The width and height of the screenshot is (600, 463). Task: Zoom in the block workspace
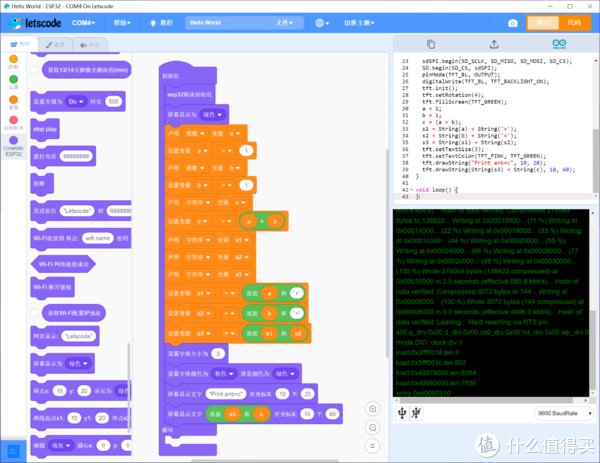[x=372, y=409]
